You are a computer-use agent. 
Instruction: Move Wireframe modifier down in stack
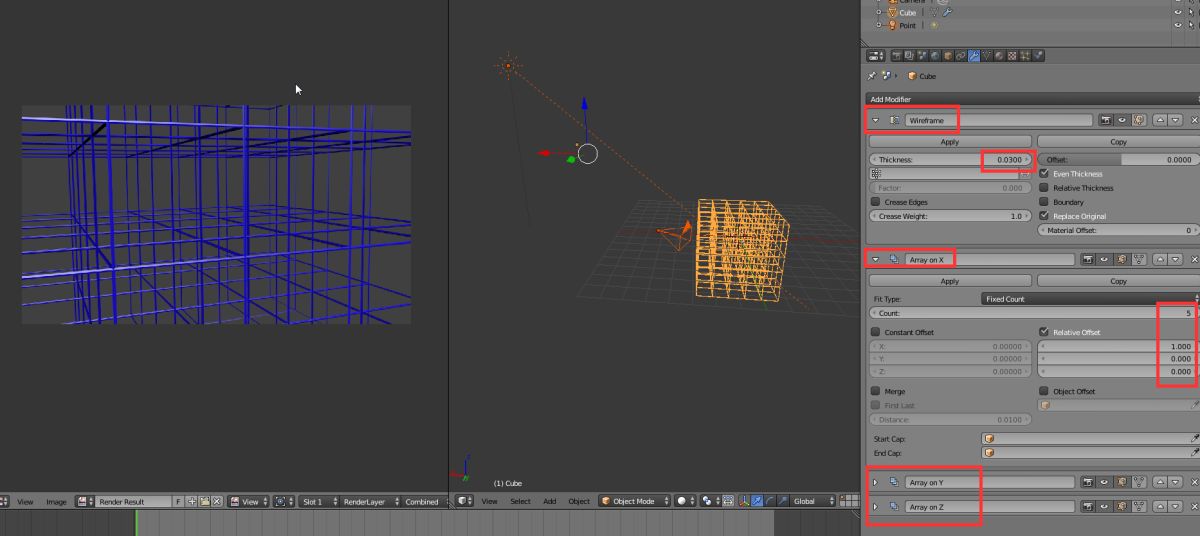coord(1175,120)
